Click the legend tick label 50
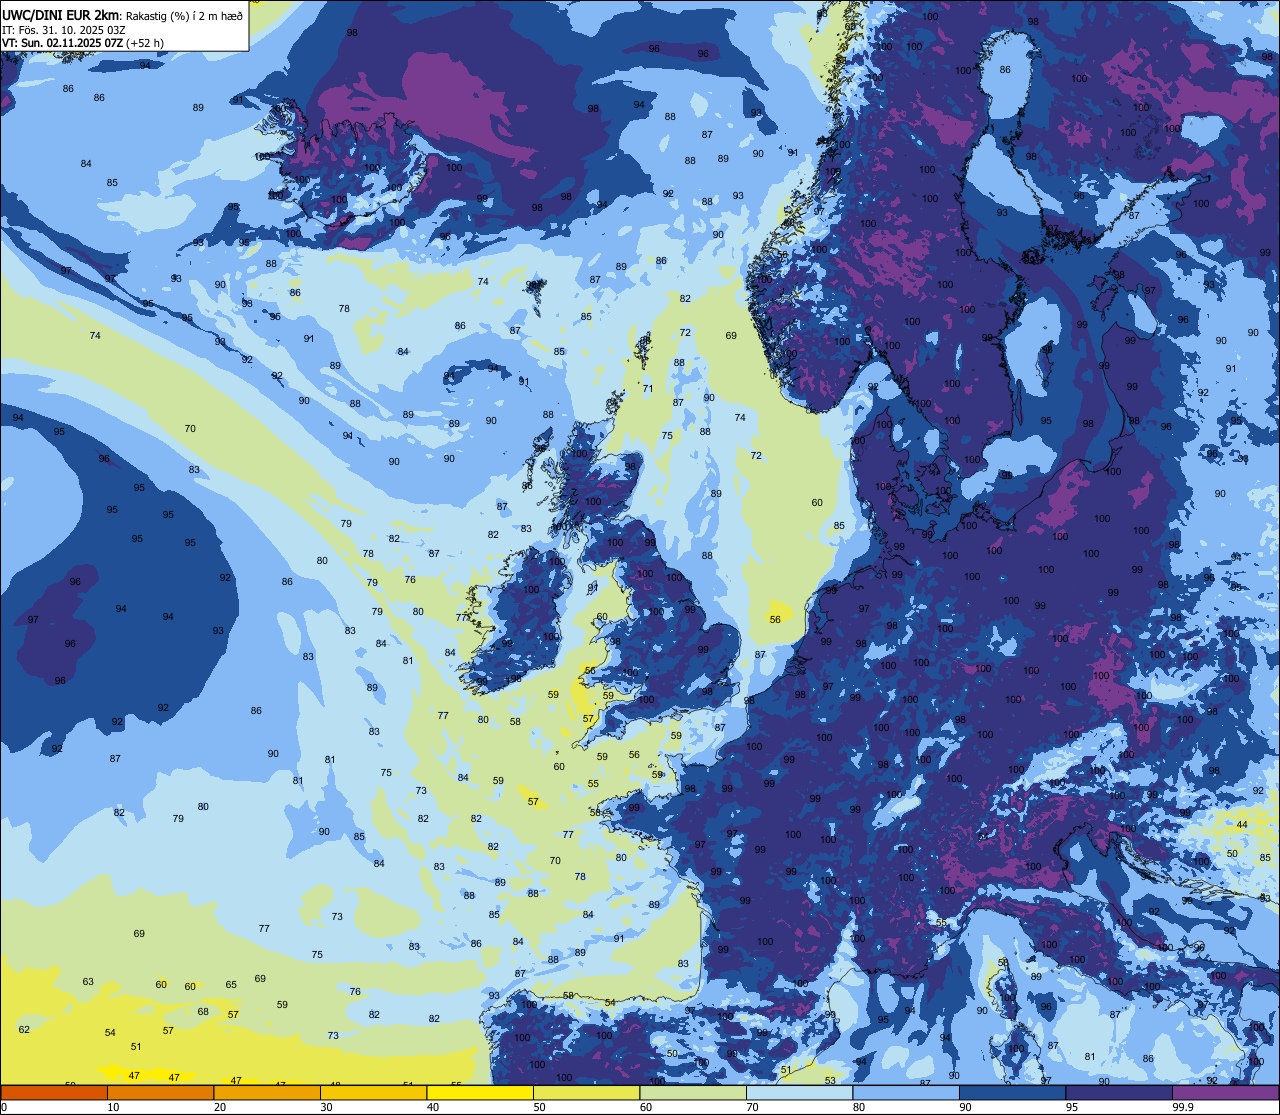This screenshot has height=1115, width=1280. (x=539, y=1107)
